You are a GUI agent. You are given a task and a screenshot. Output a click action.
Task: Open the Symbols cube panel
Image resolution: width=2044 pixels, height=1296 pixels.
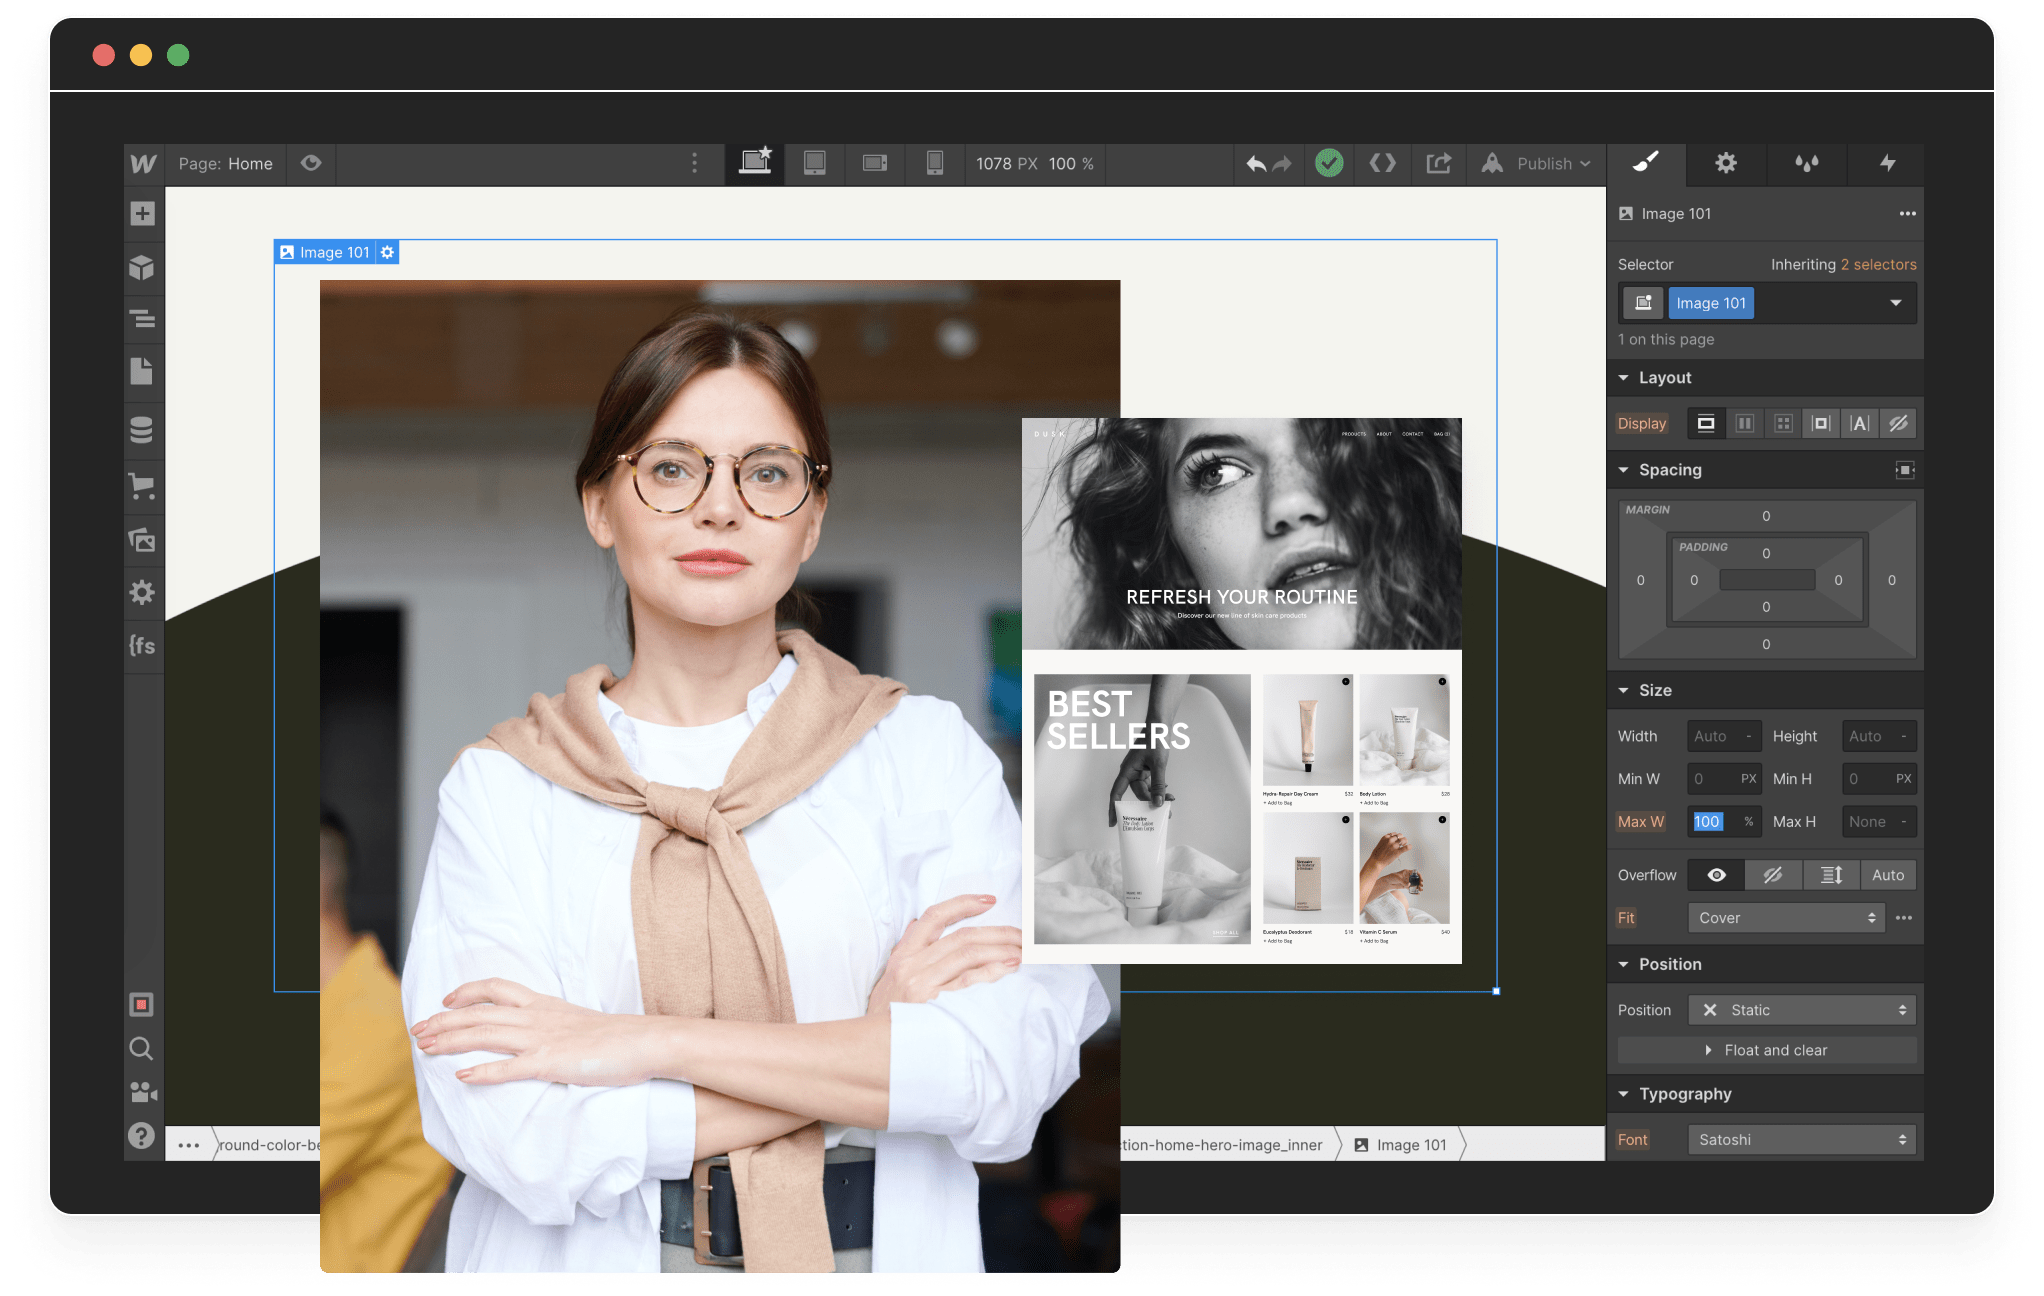tap(142, 267)
